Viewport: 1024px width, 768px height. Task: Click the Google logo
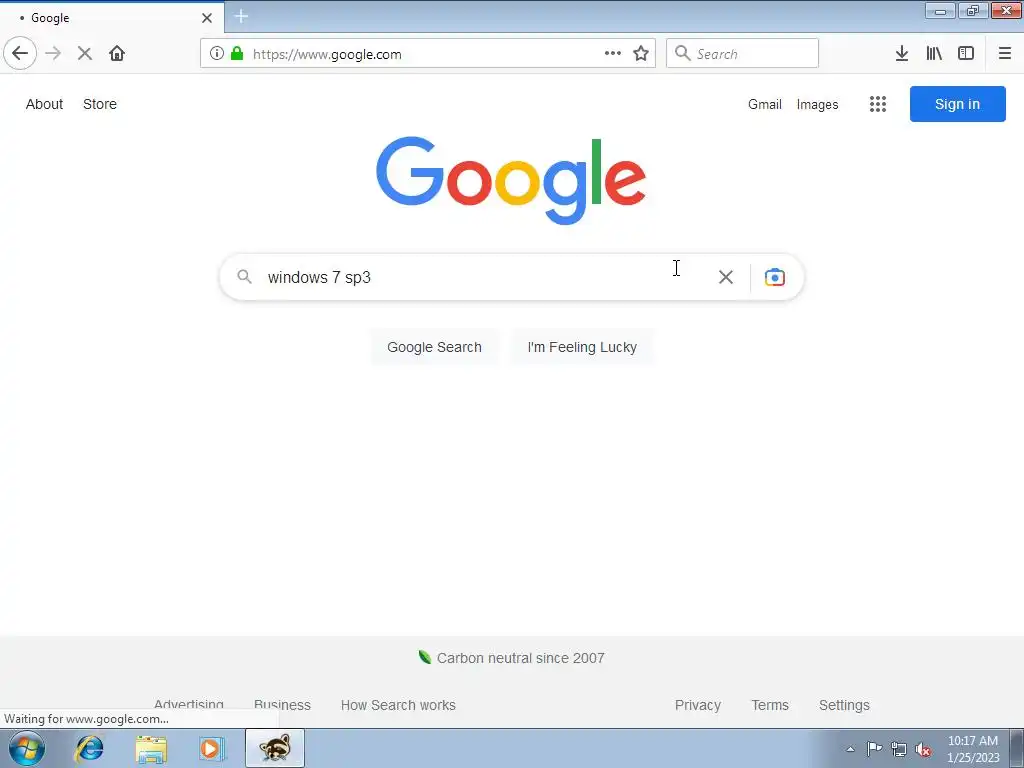(x=511, y=181)
